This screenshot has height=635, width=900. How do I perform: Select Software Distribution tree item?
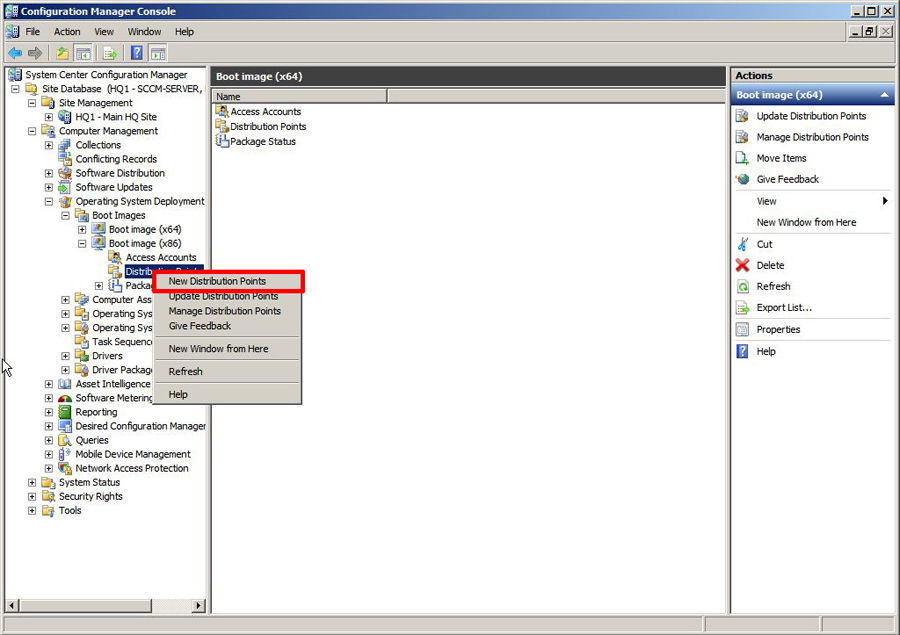click(120, 173)
